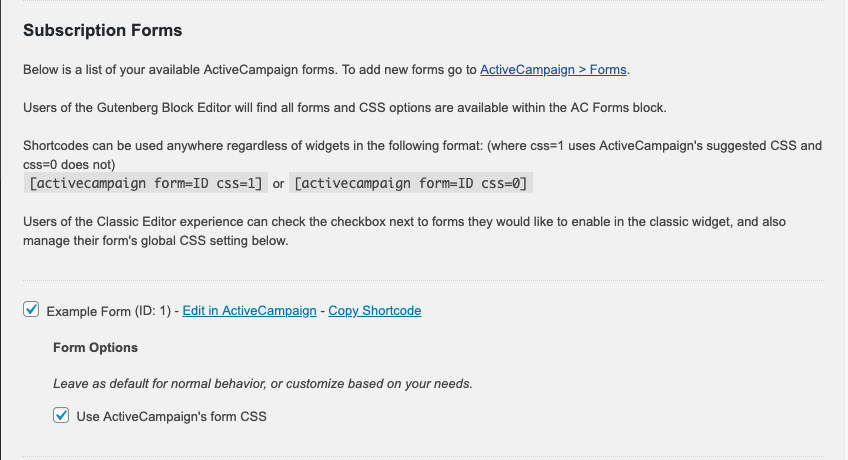Viewport: 848px width, 460px height.
Task: Click the css=1 shortcode example snippet
Action: (145, 183)
